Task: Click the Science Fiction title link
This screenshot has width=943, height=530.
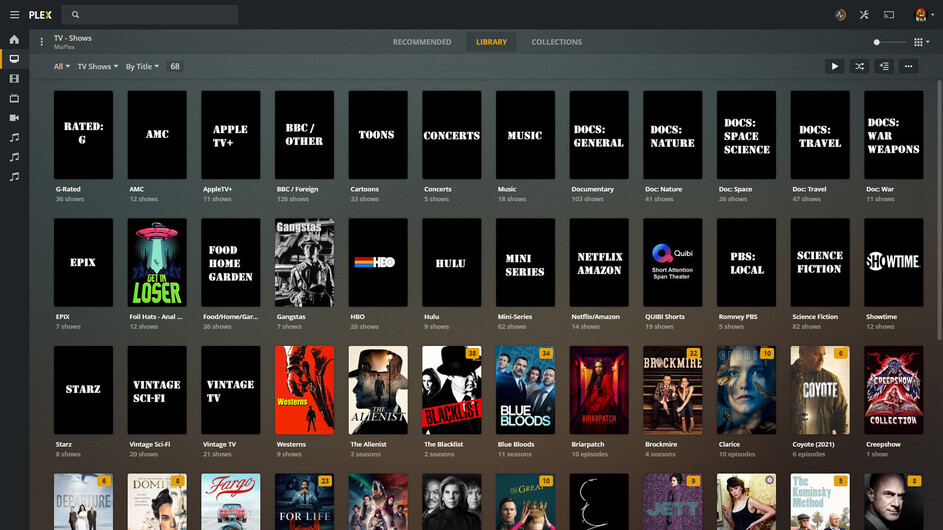Action: [815, 316]
